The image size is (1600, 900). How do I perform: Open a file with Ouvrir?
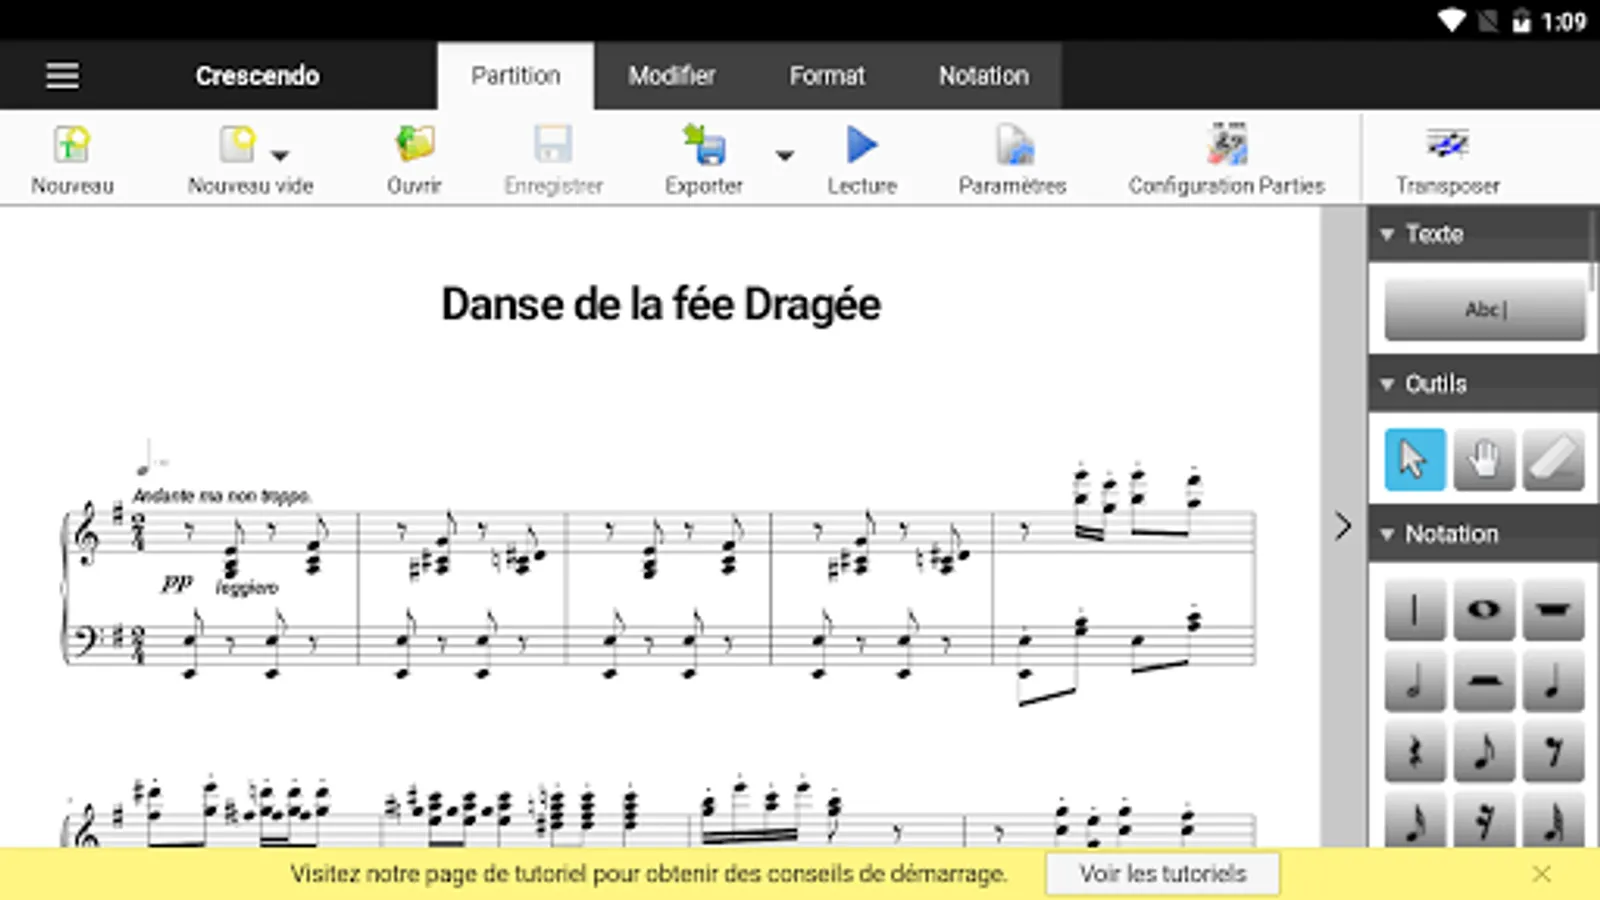click(414, 159)
